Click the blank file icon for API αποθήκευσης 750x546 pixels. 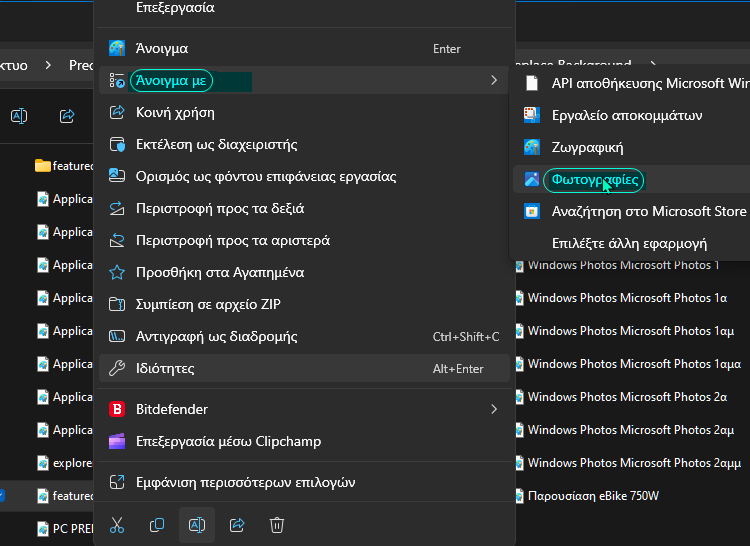[x=532, y=83]
